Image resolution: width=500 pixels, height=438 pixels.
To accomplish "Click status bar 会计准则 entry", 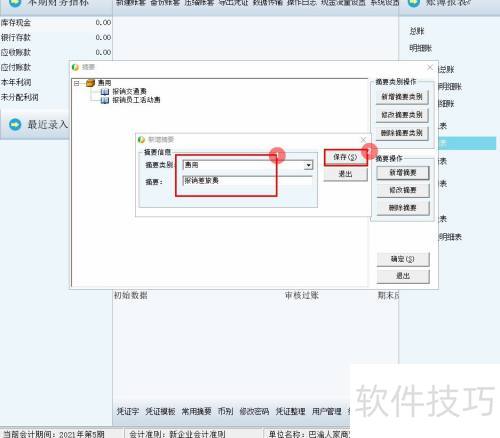I will click(x=177, y=434).
